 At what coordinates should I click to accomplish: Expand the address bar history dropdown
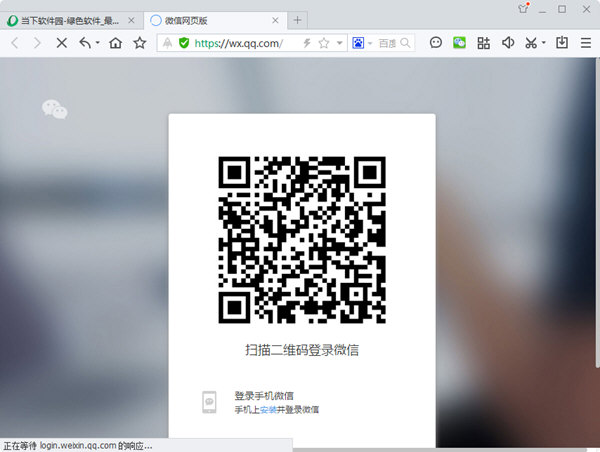click(339, 43)
